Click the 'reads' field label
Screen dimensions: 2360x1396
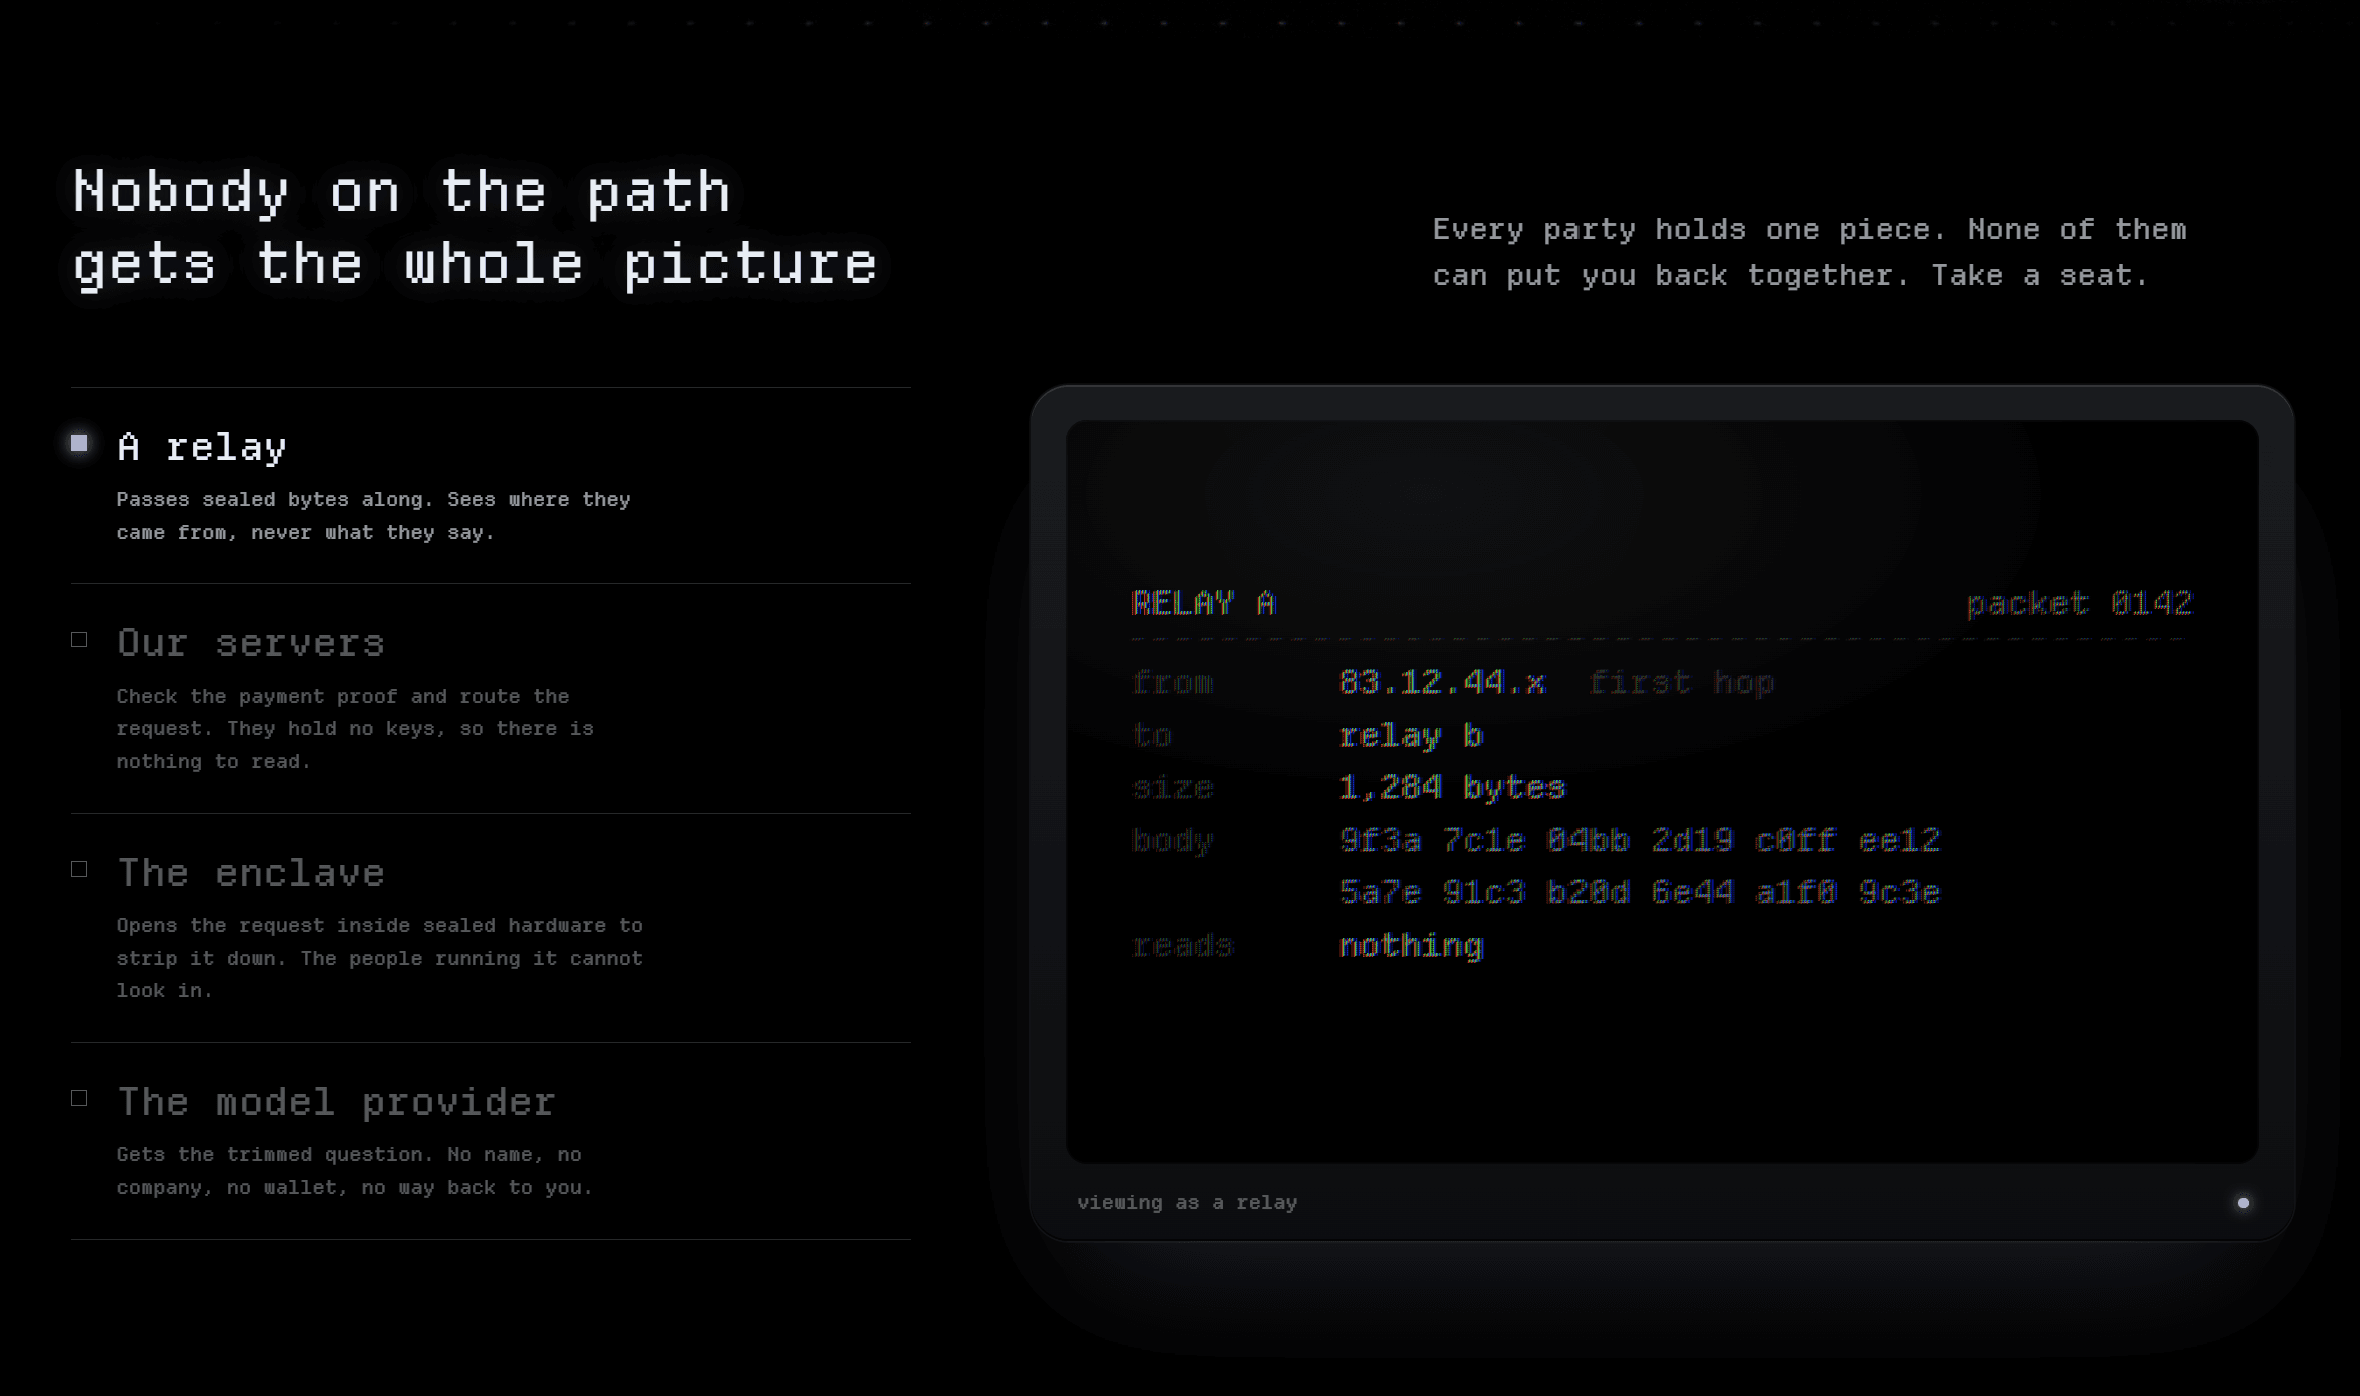click(1183, 945)
